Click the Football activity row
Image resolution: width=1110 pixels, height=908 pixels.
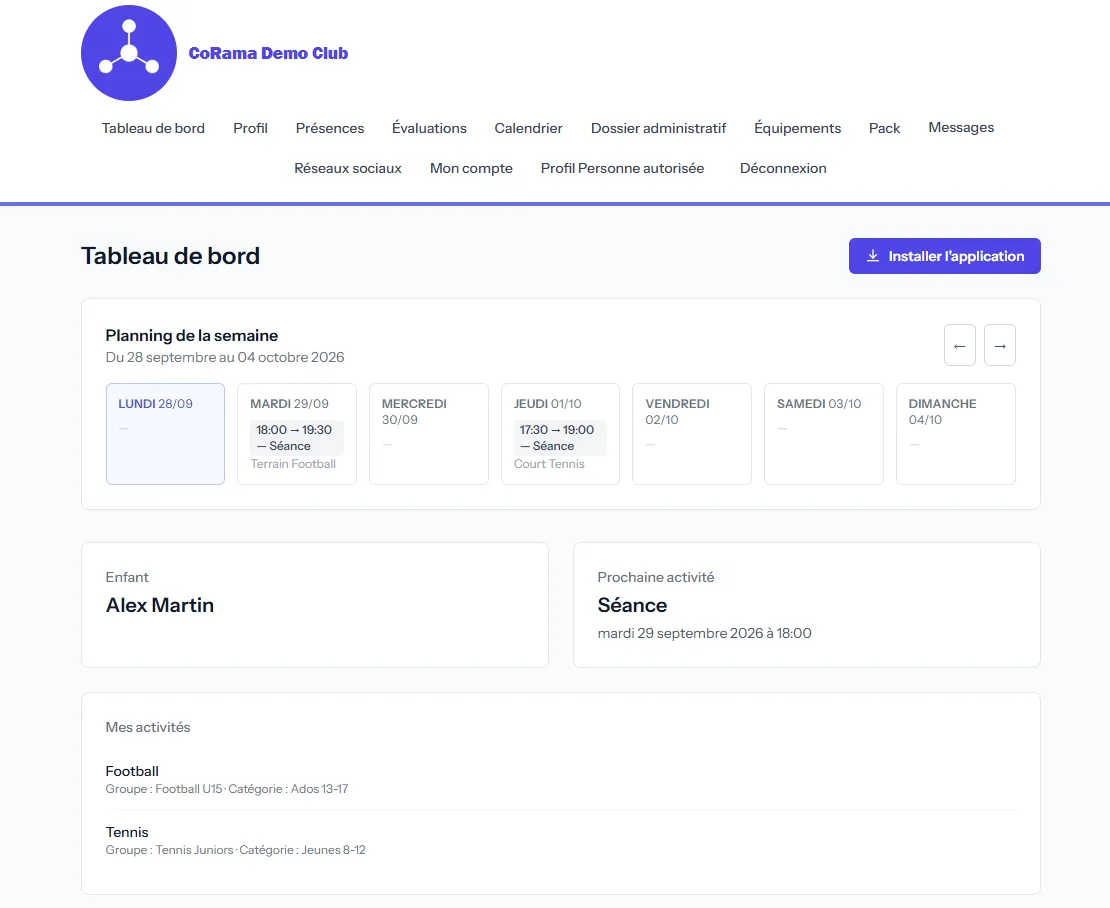pos(561,779)
